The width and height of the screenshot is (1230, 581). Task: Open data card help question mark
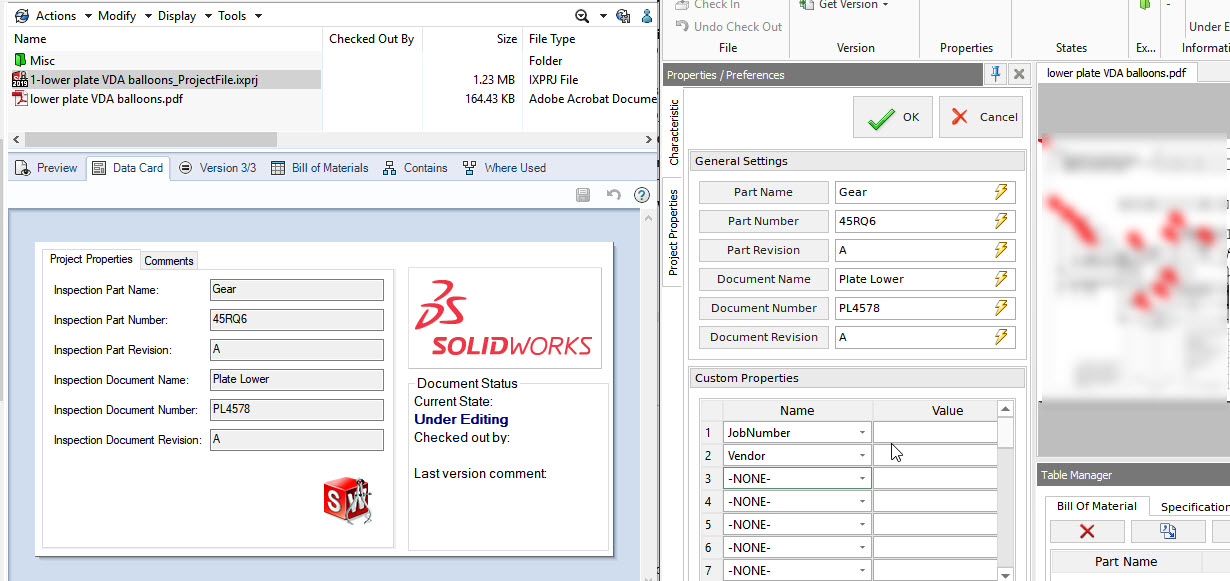(x=640, y=194)
